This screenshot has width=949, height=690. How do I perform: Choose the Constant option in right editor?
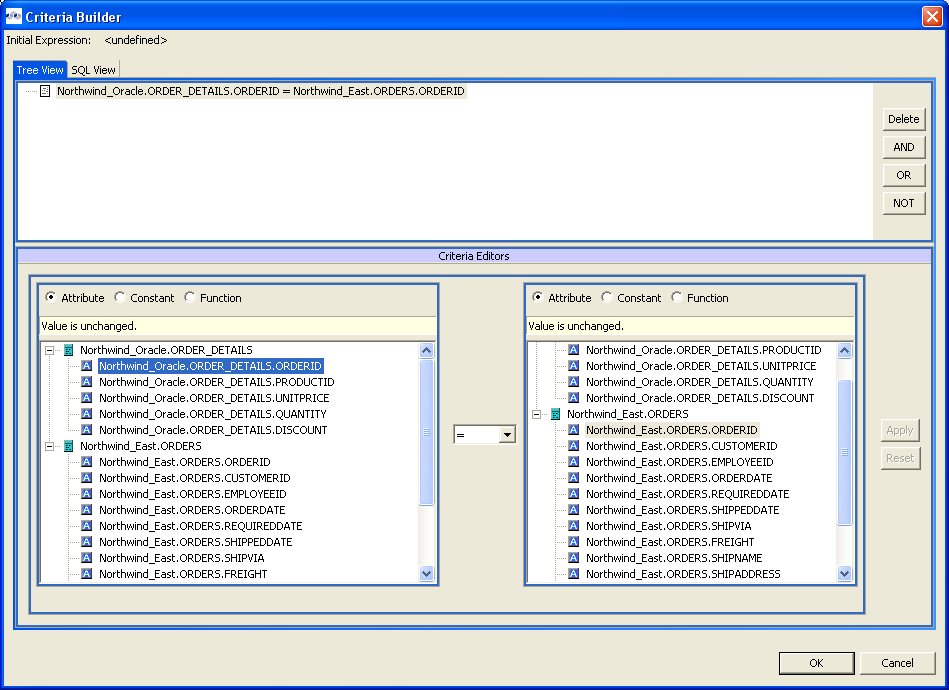click(x=607, y=298)
